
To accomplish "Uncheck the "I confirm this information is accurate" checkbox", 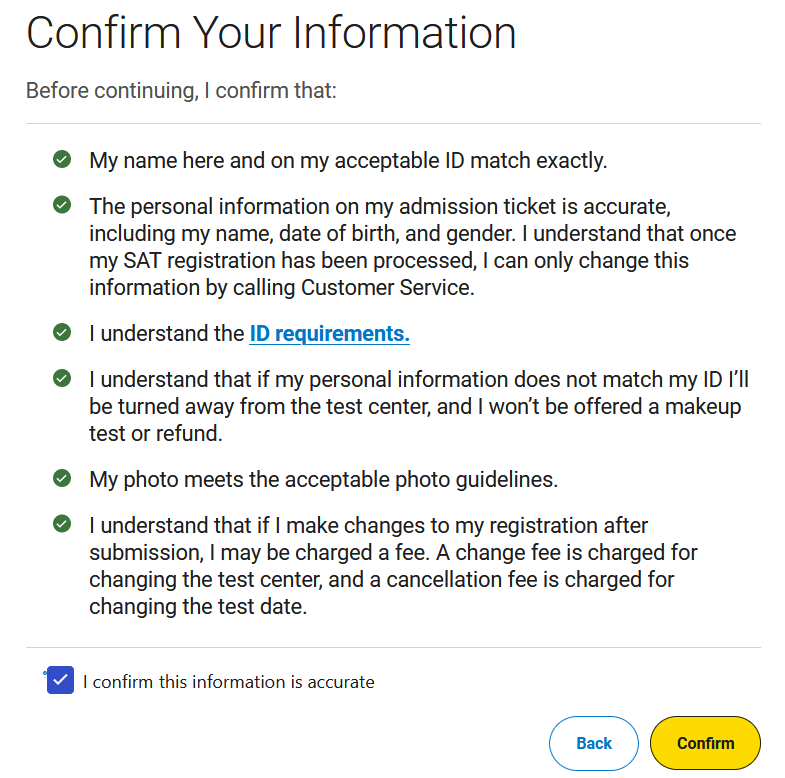I will [61, 681].
